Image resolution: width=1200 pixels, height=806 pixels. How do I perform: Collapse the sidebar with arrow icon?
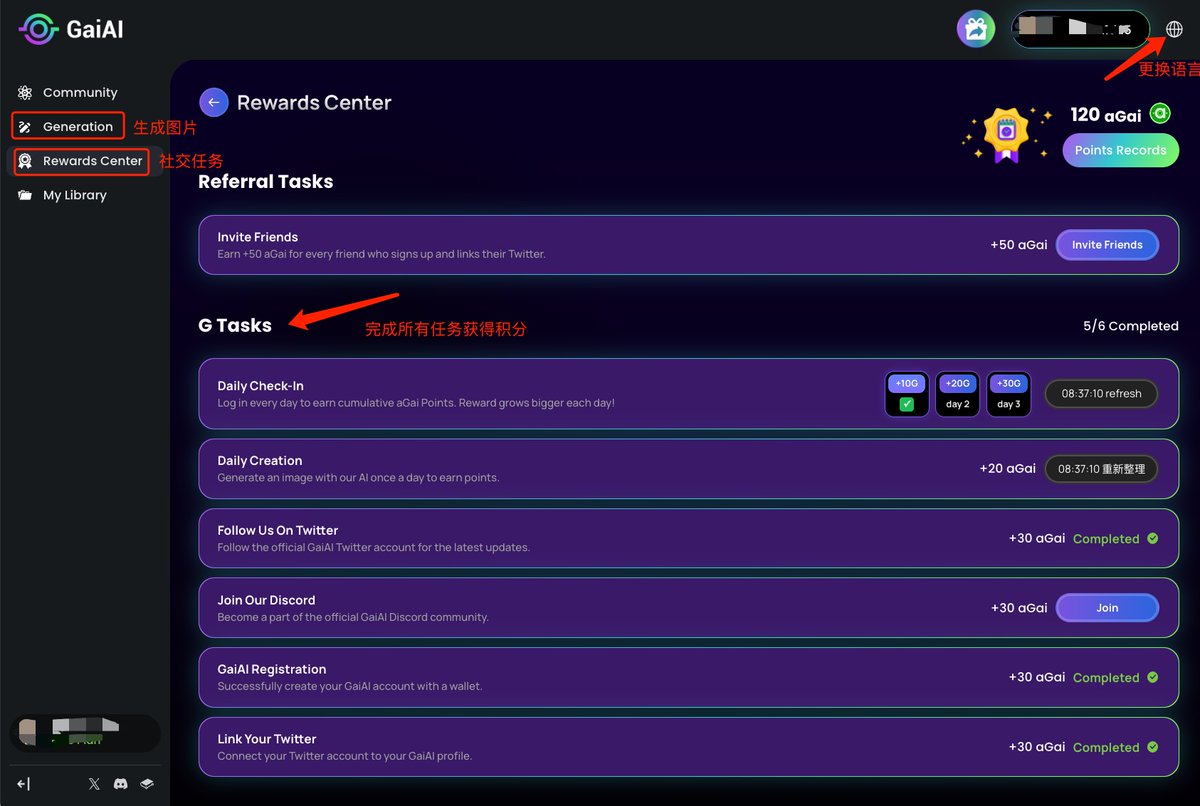pyautogui.click(x=24, y=784)
